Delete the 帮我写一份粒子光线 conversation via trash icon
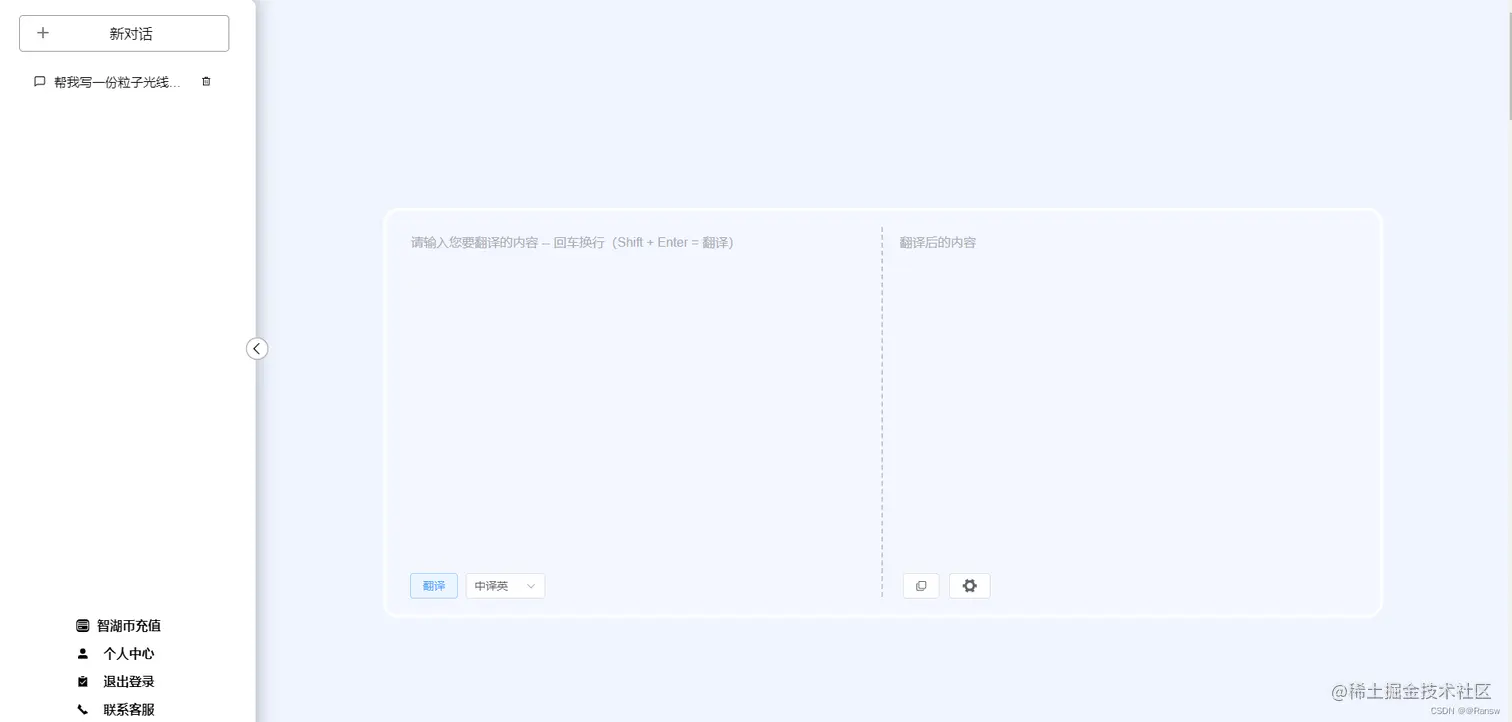The image size is (1512, 722). [206, 81]
